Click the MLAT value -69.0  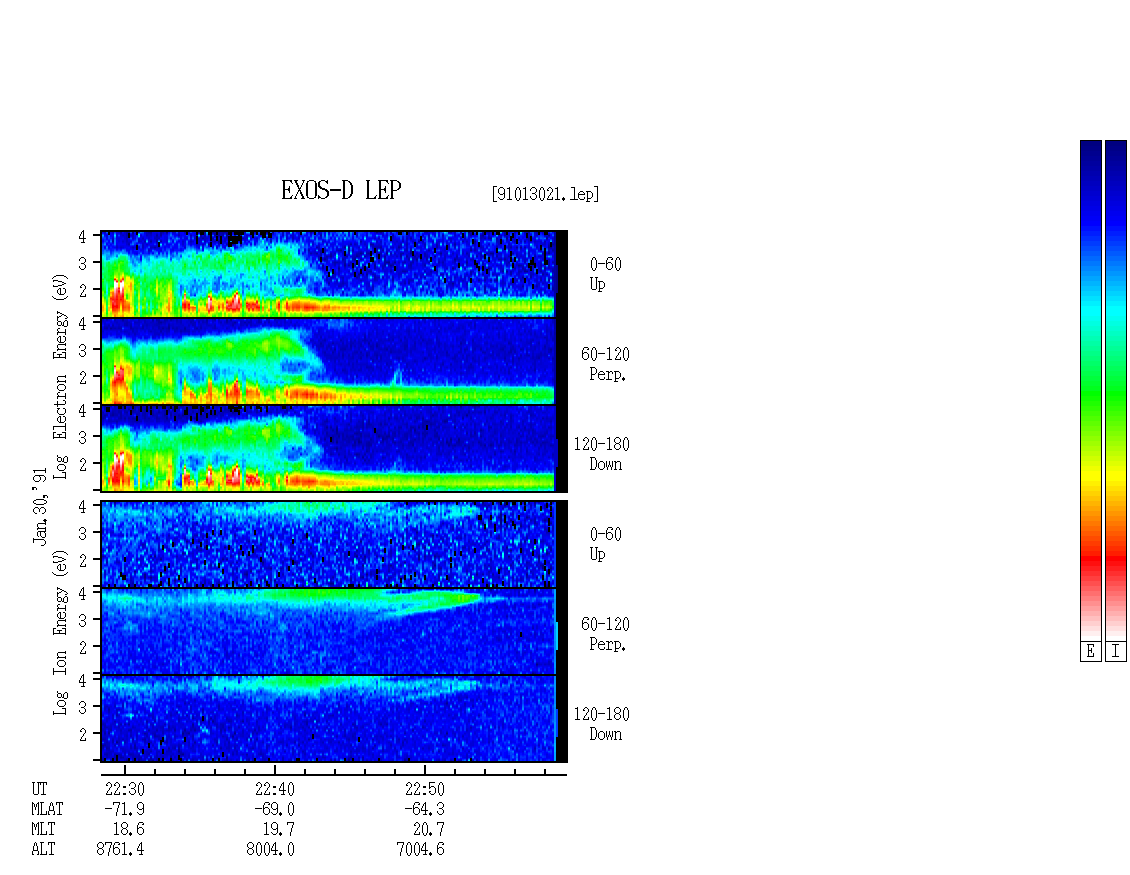(x=274, y=809)
